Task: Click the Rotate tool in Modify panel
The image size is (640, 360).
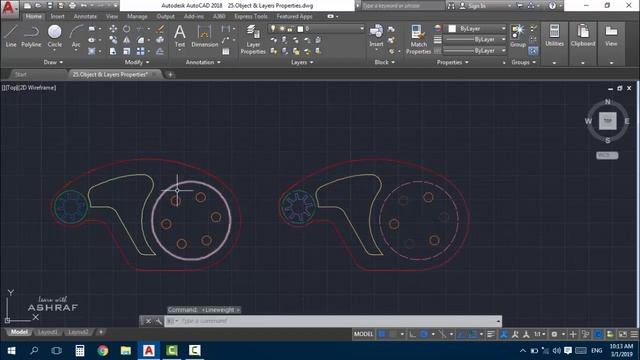Action: [x=127, y=29]
